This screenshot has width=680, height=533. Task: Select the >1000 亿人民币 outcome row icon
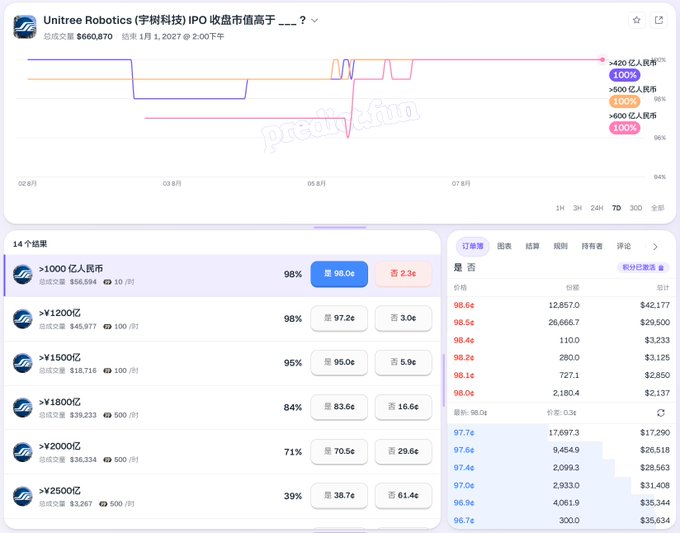(x=23, y=275)
